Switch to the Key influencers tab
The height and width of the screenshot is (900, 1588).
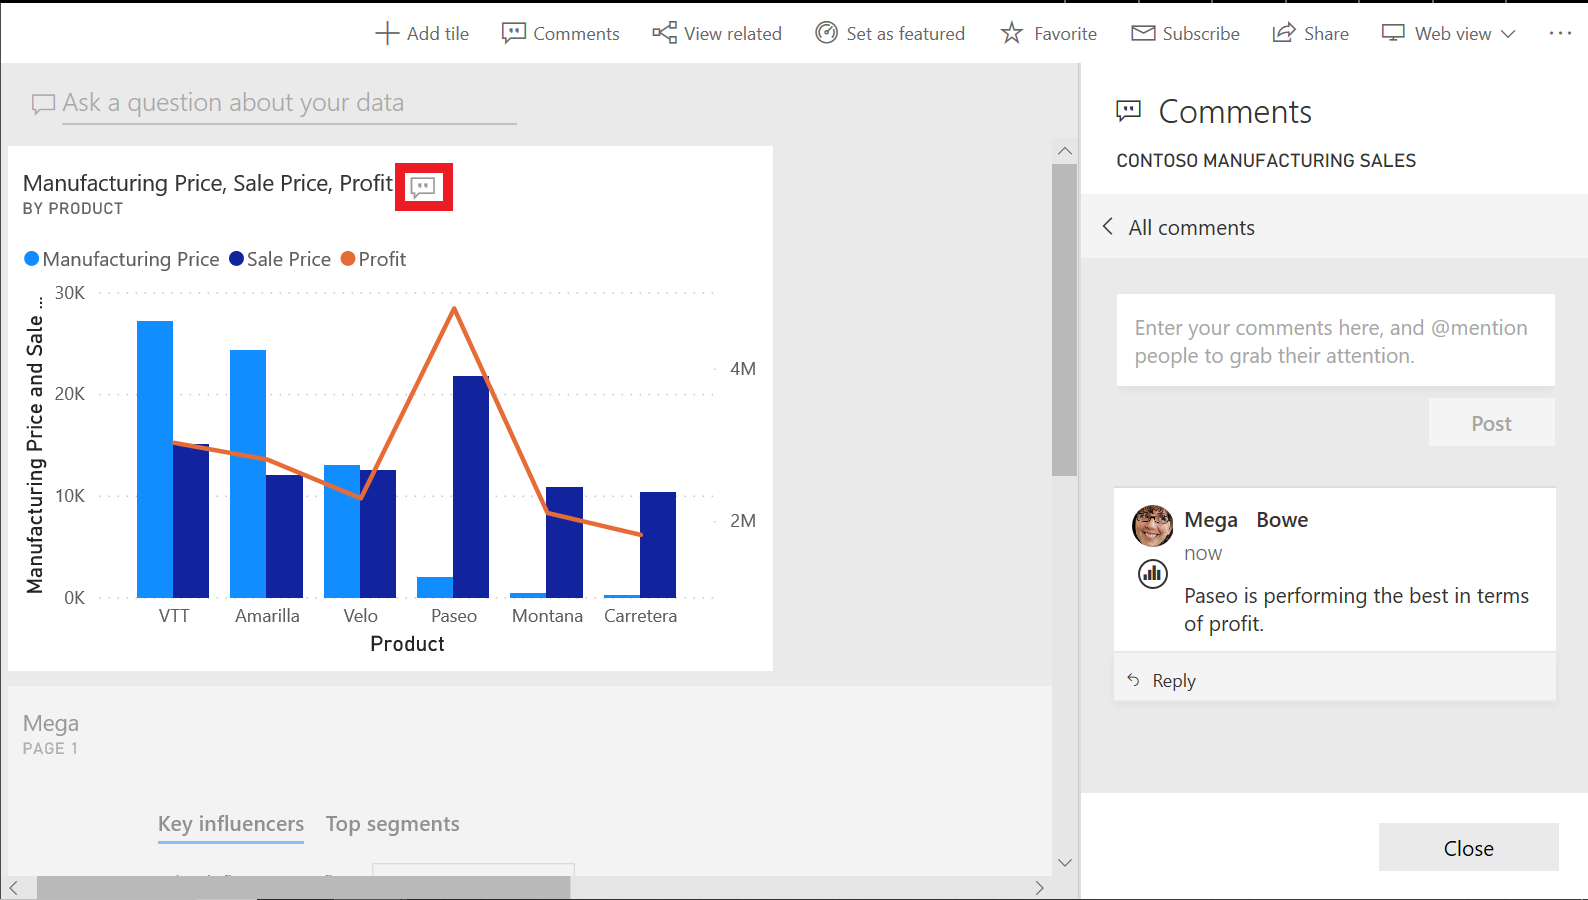click(231, 824)
